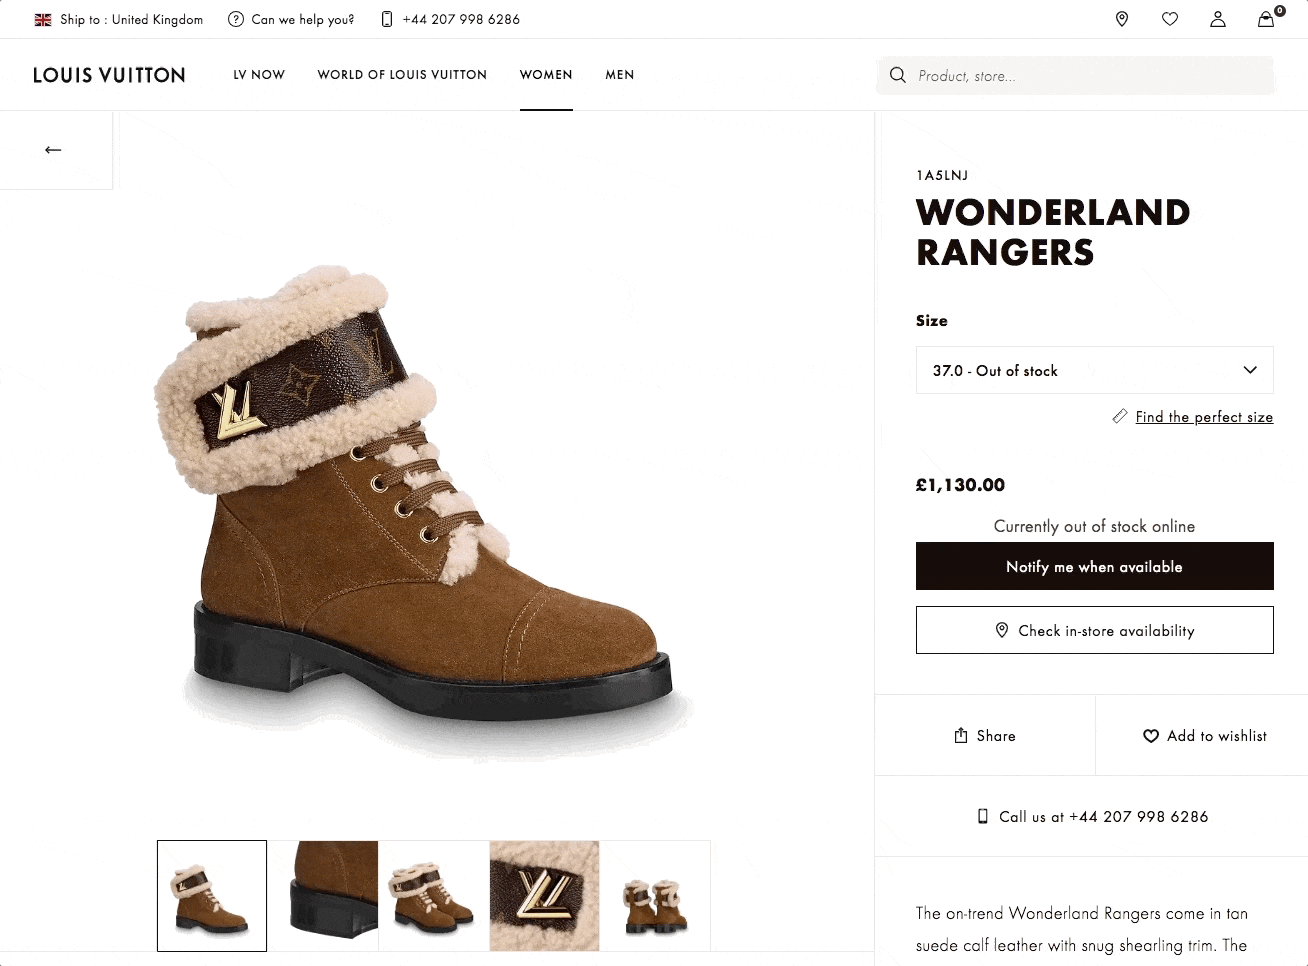Open wishlist heart icon in header
1308x966 pixels.
click(x=1170, y=19)
